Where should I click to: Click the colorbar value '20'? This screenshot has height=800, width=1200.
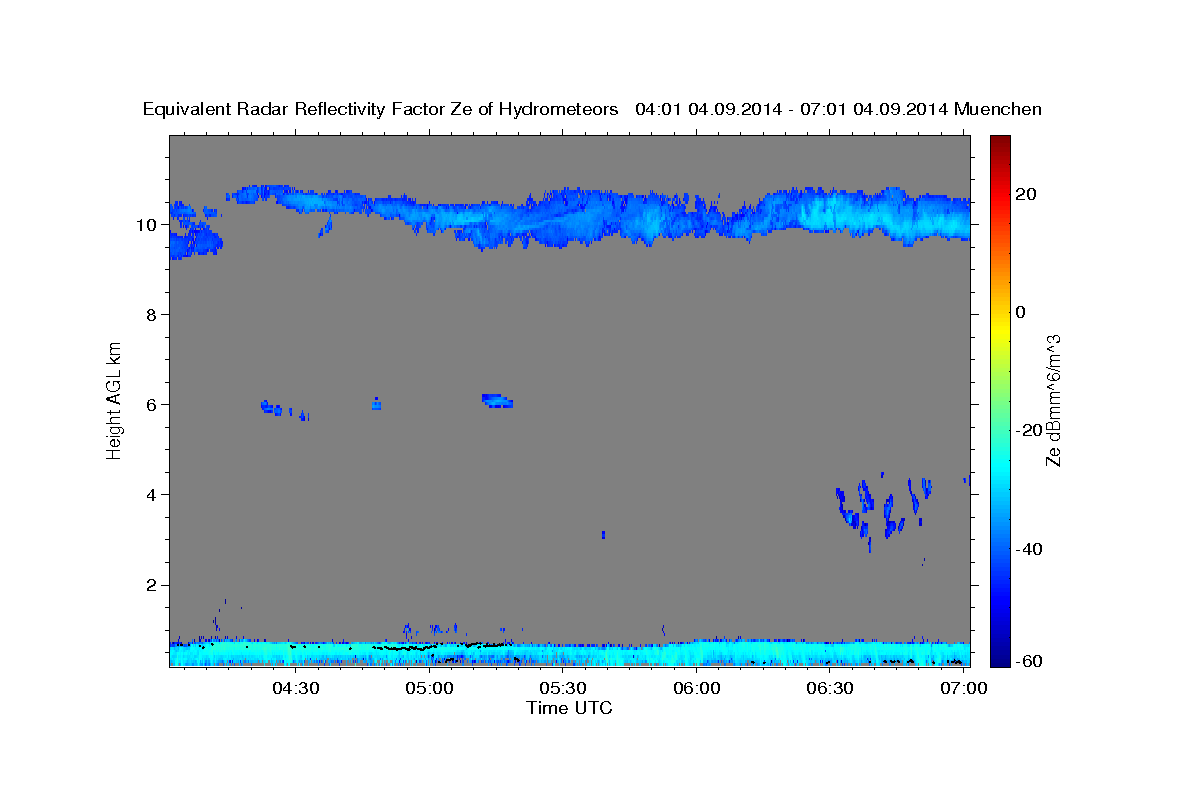point(1025,194)
